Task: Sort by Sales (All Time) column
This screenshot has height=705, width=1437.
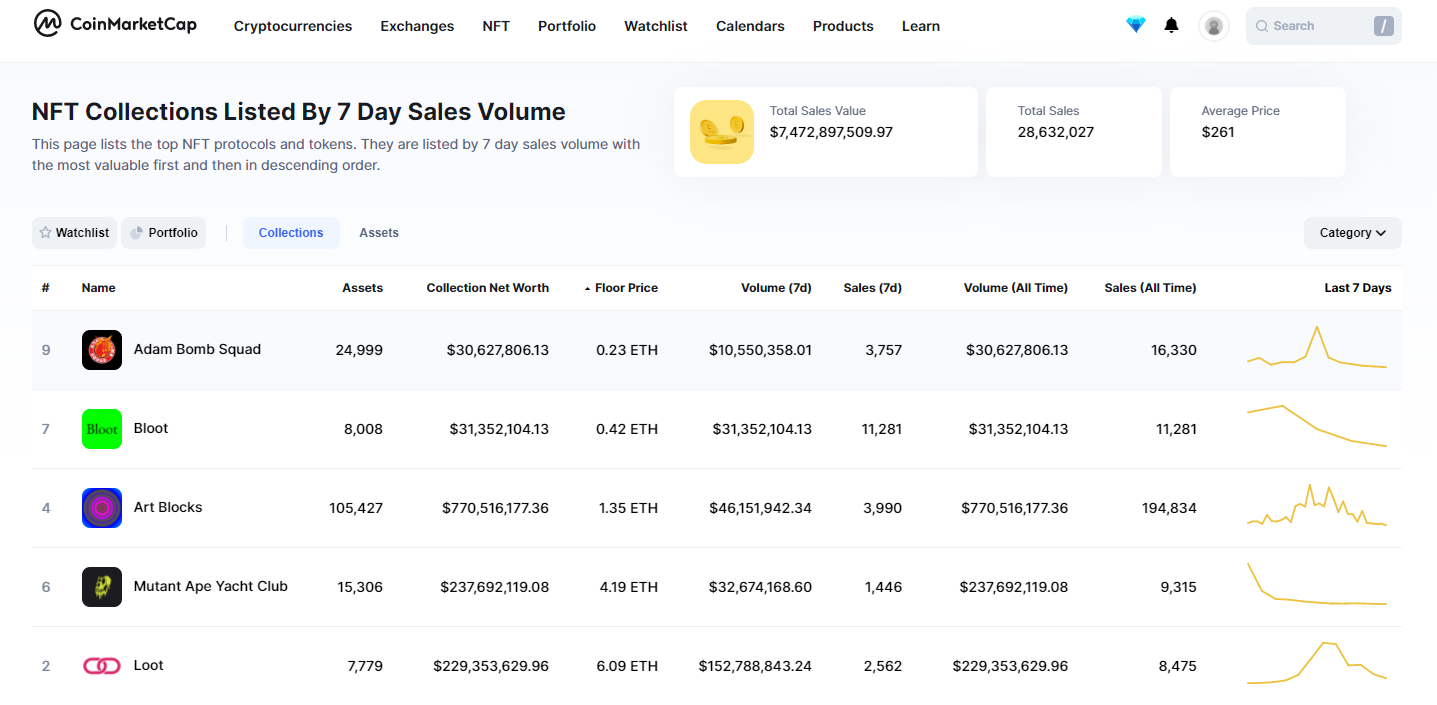Action: click(x=1151, y=288)
